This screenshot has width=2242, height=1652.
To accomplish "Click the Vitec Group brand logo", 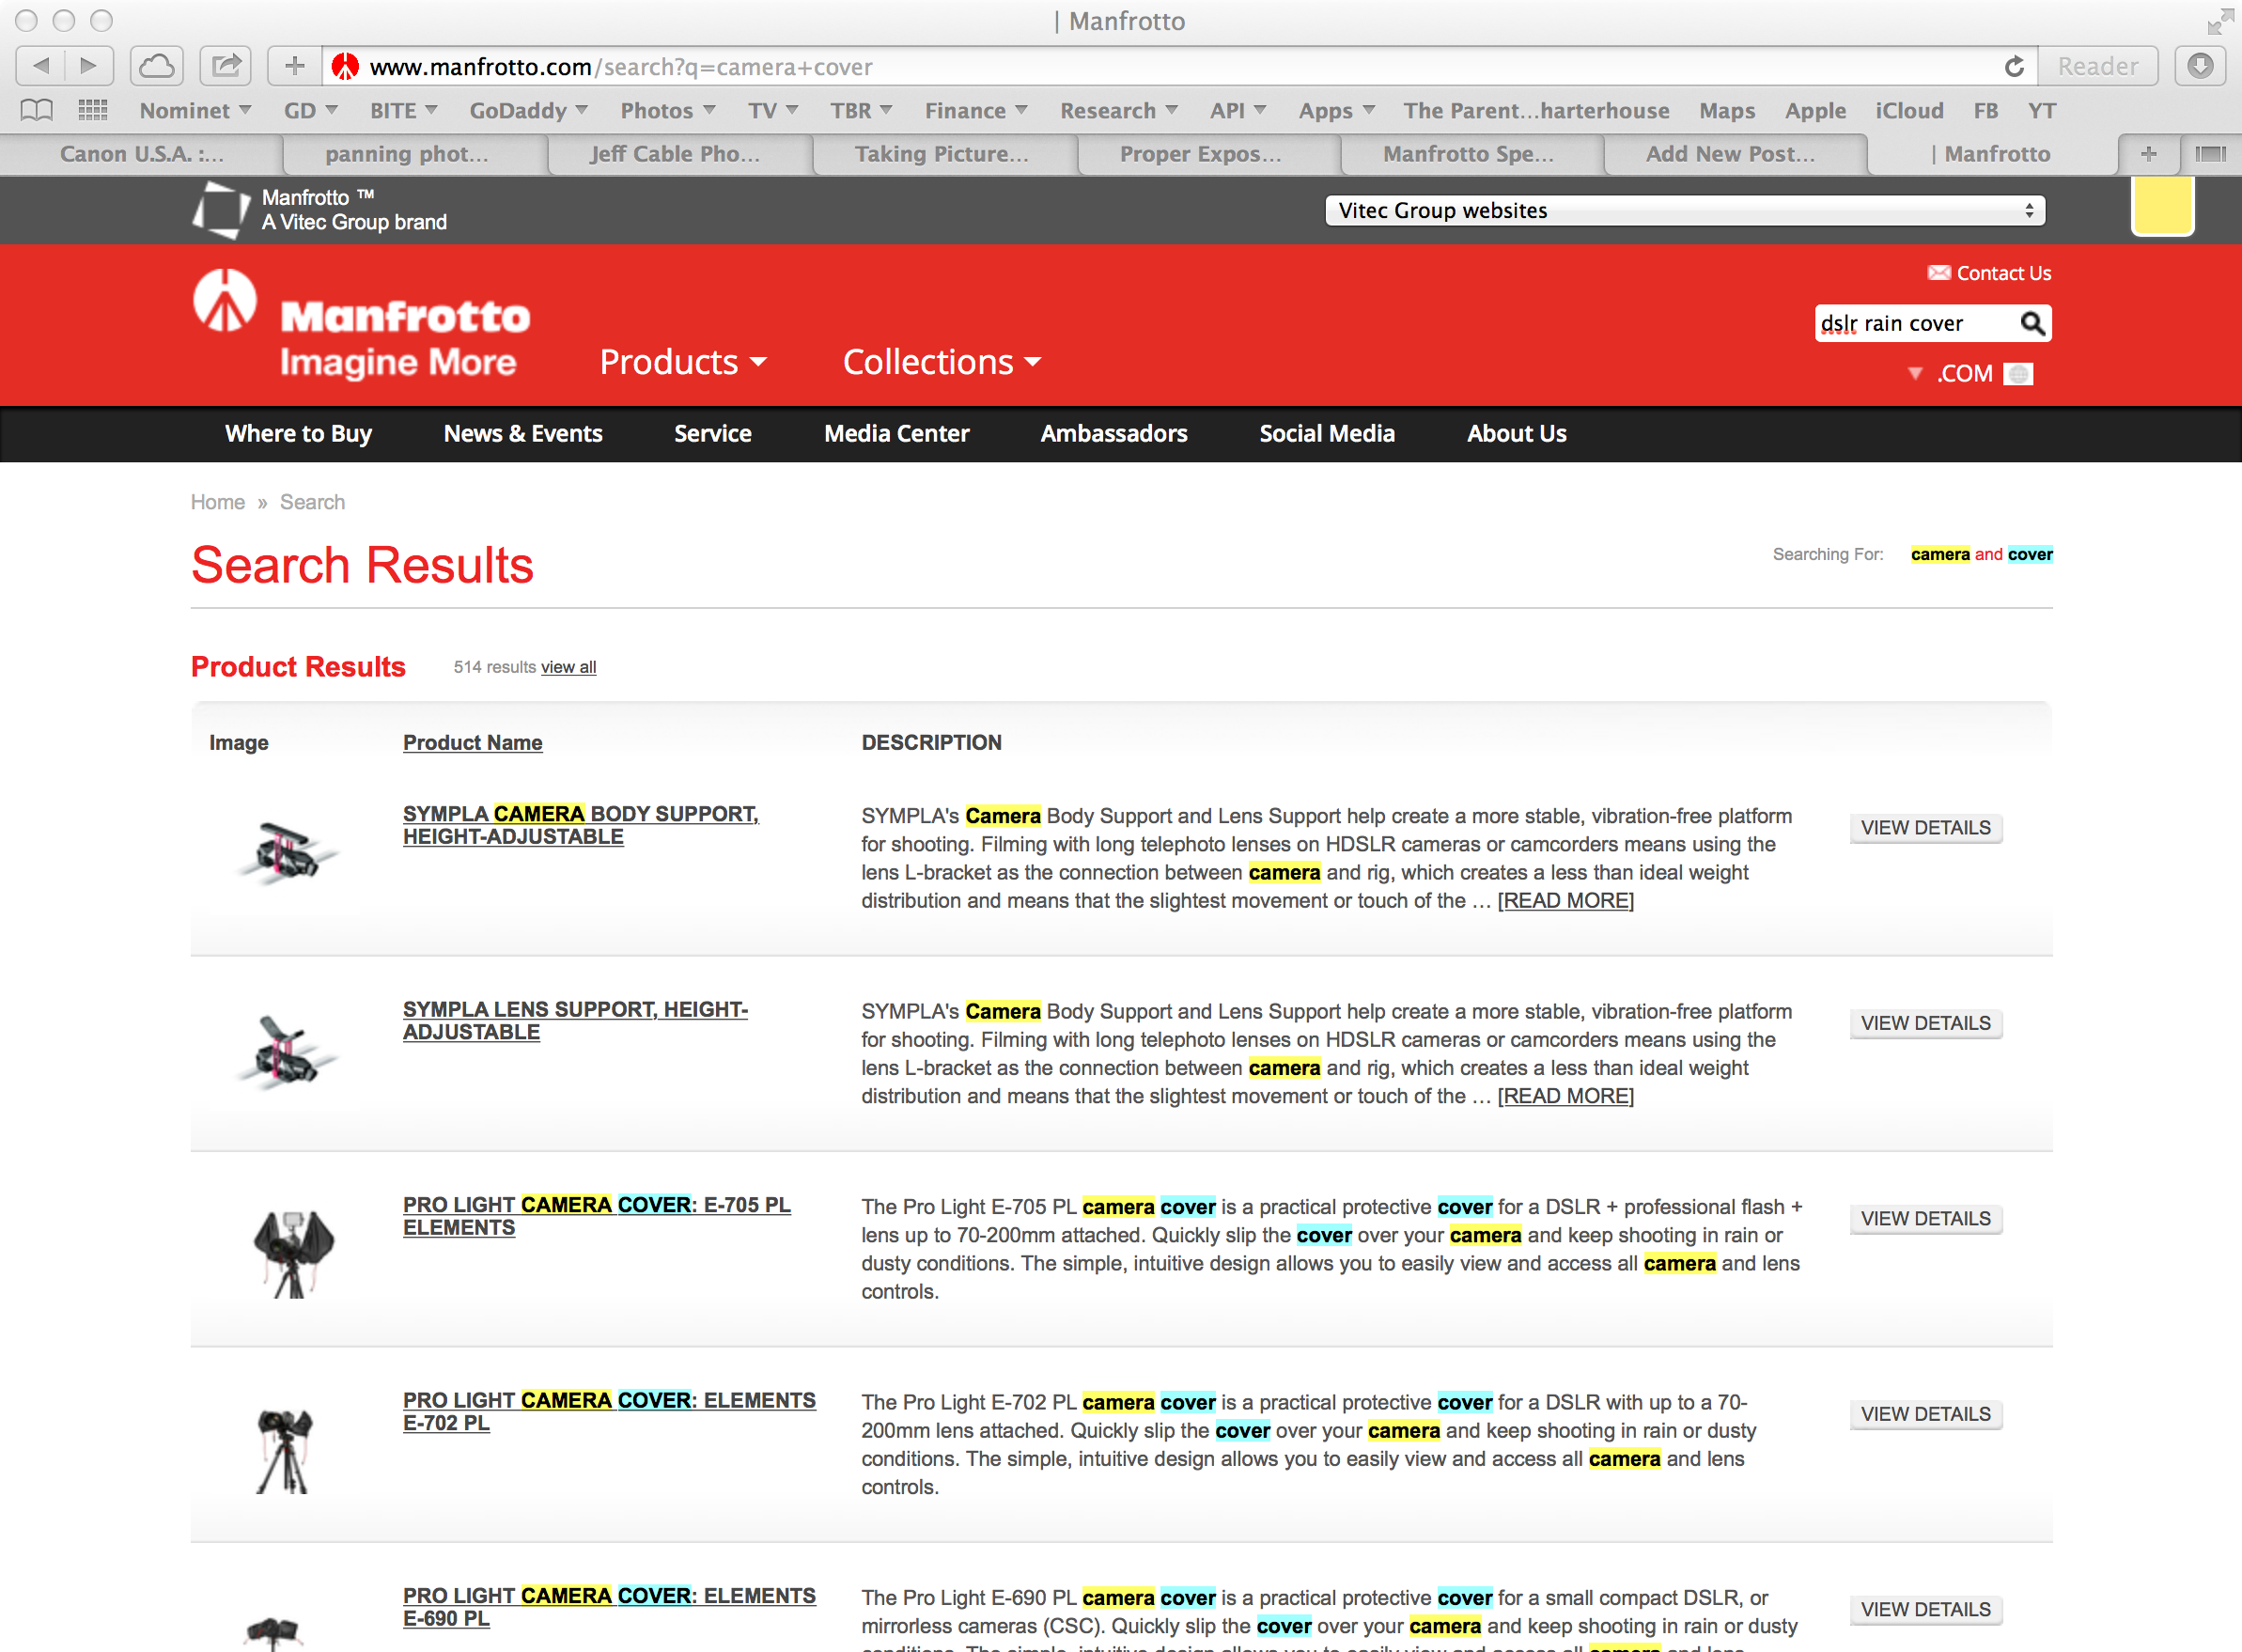I will (220, 210).
